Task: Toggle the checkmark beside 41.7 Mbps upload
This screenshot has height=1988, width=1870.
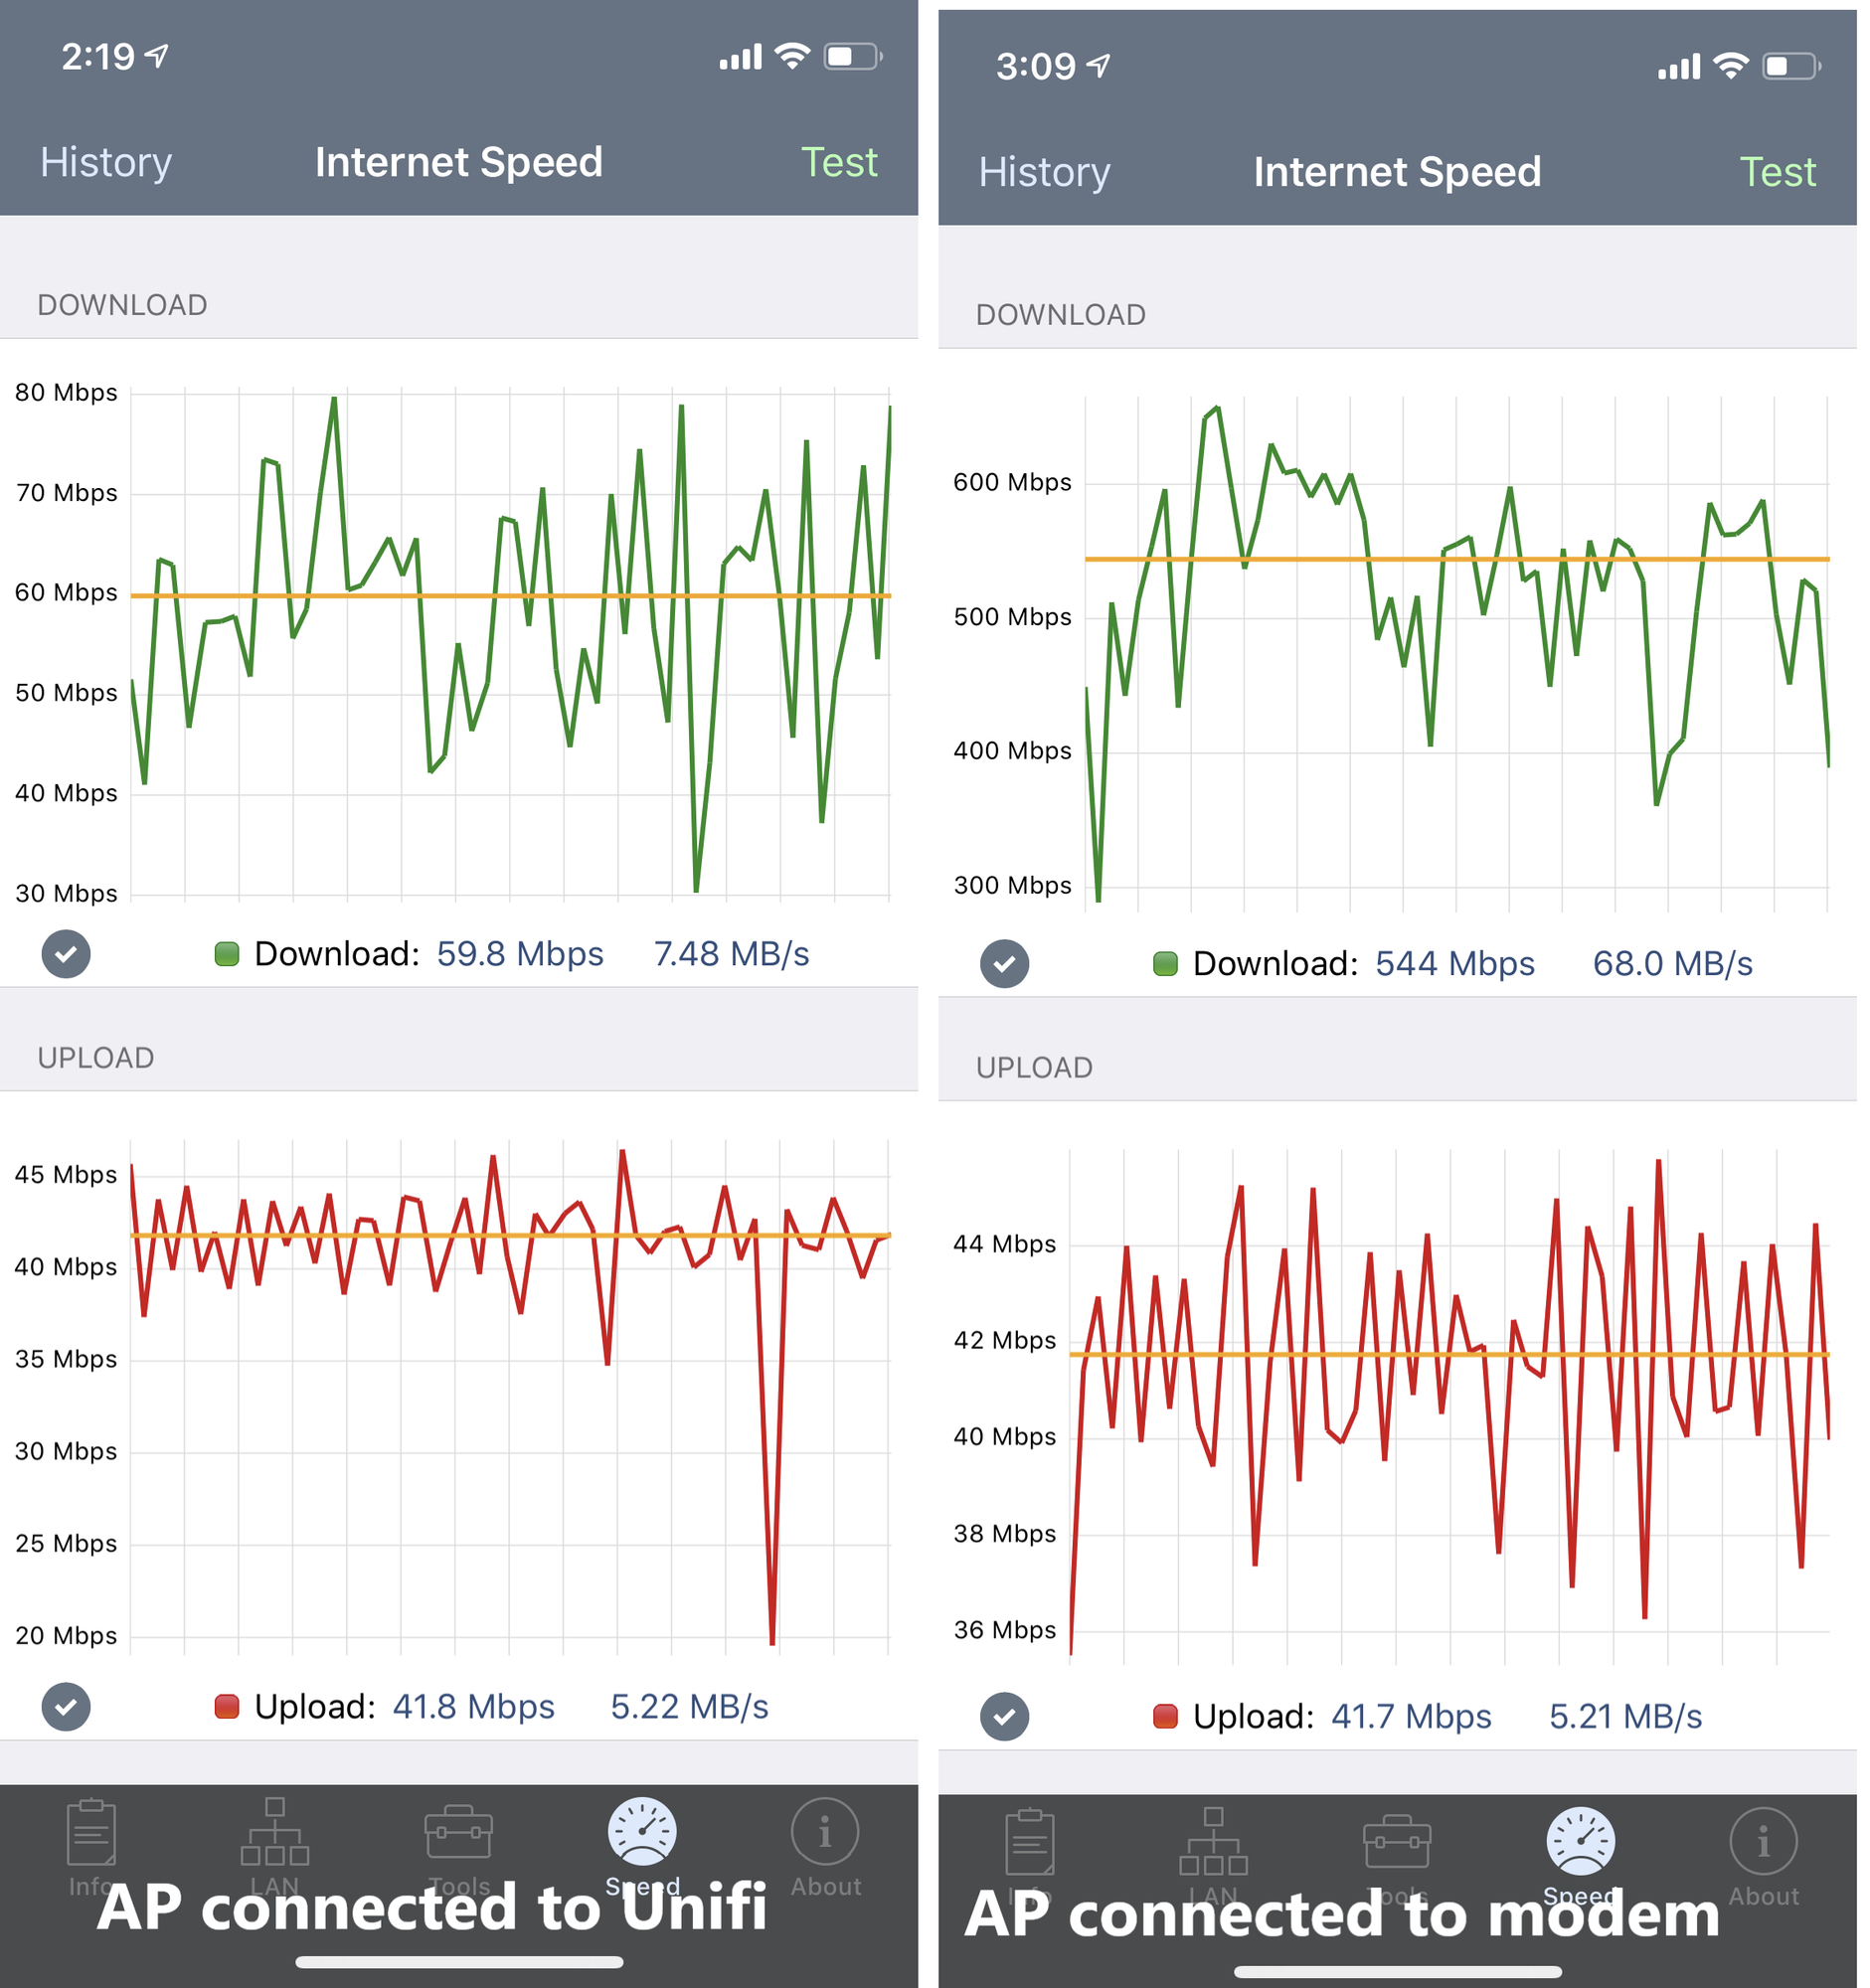Action: click(1005, 1718)
